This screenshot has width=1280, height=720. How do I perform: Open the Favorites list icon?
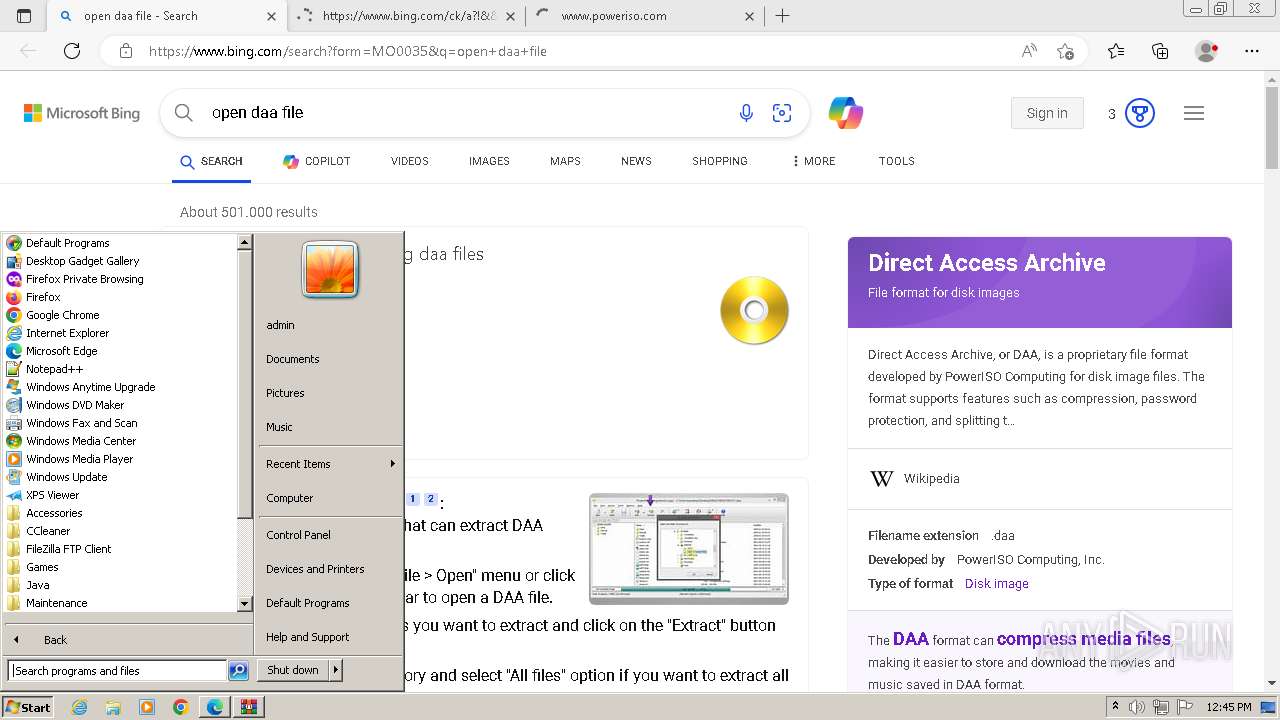(1116, 51)
